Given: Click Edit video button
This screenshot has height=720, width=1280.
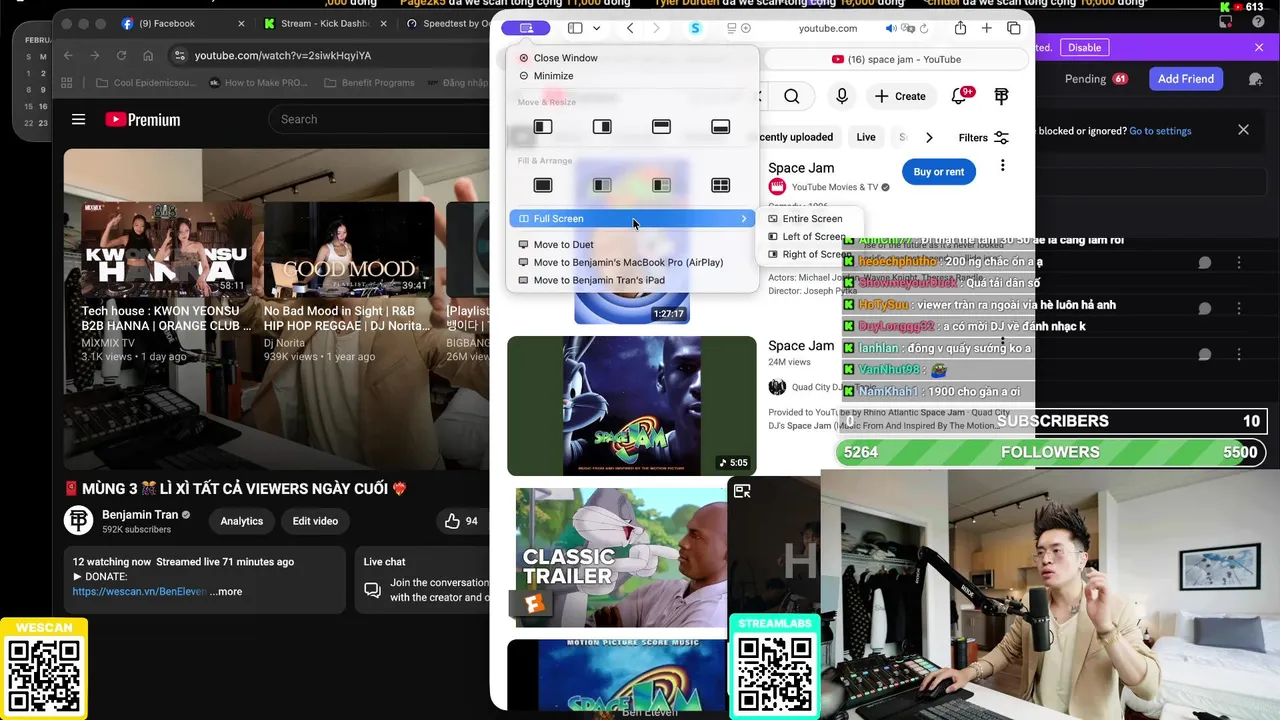Looking at the screenshot, I should pyautogui.click(x=315, y=521).
